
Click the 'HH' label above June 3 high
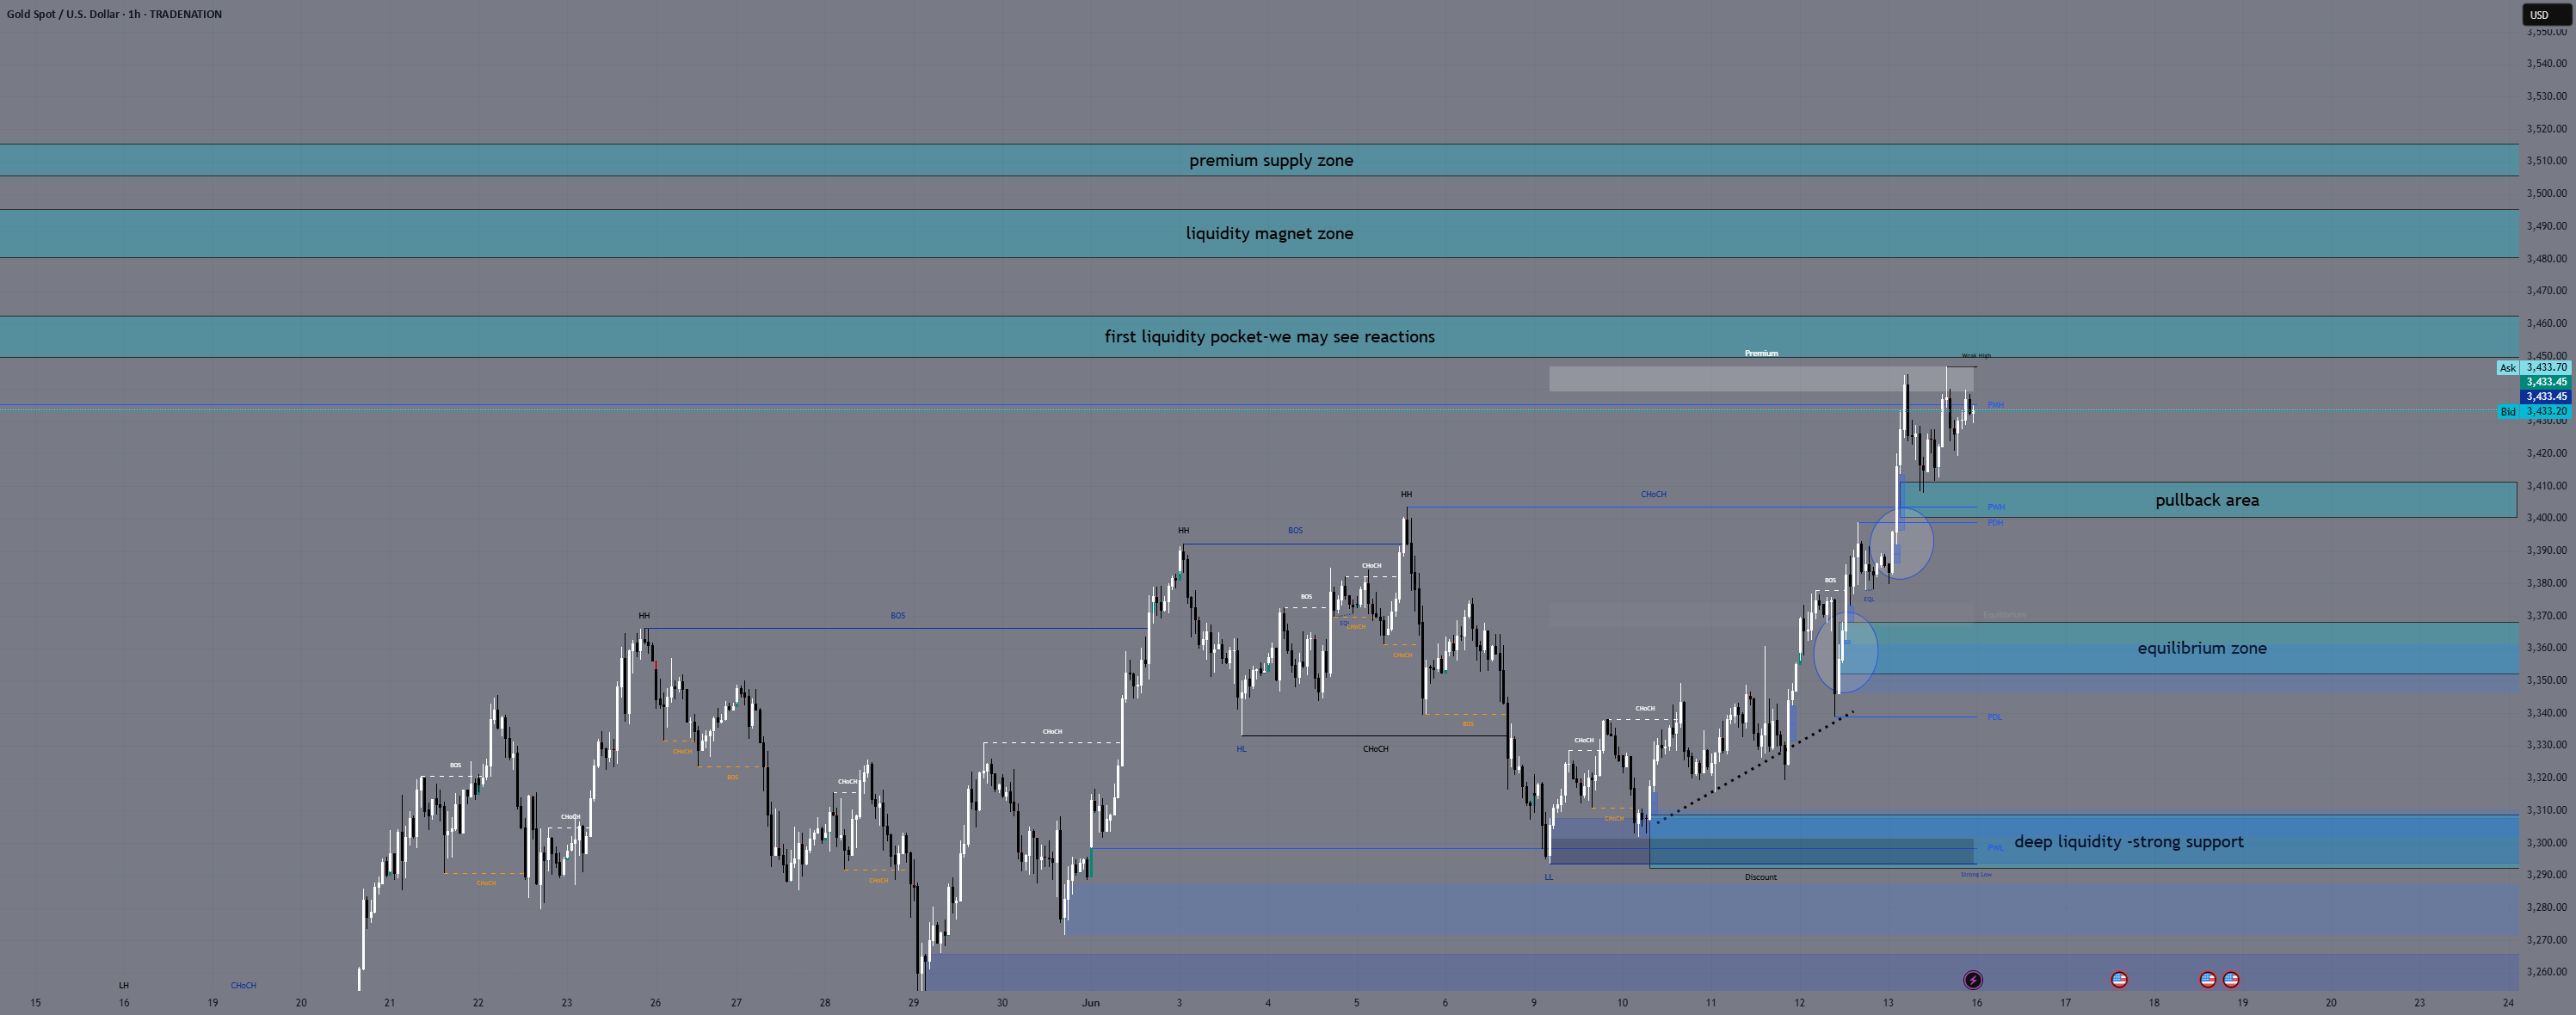coord(1183,531)
